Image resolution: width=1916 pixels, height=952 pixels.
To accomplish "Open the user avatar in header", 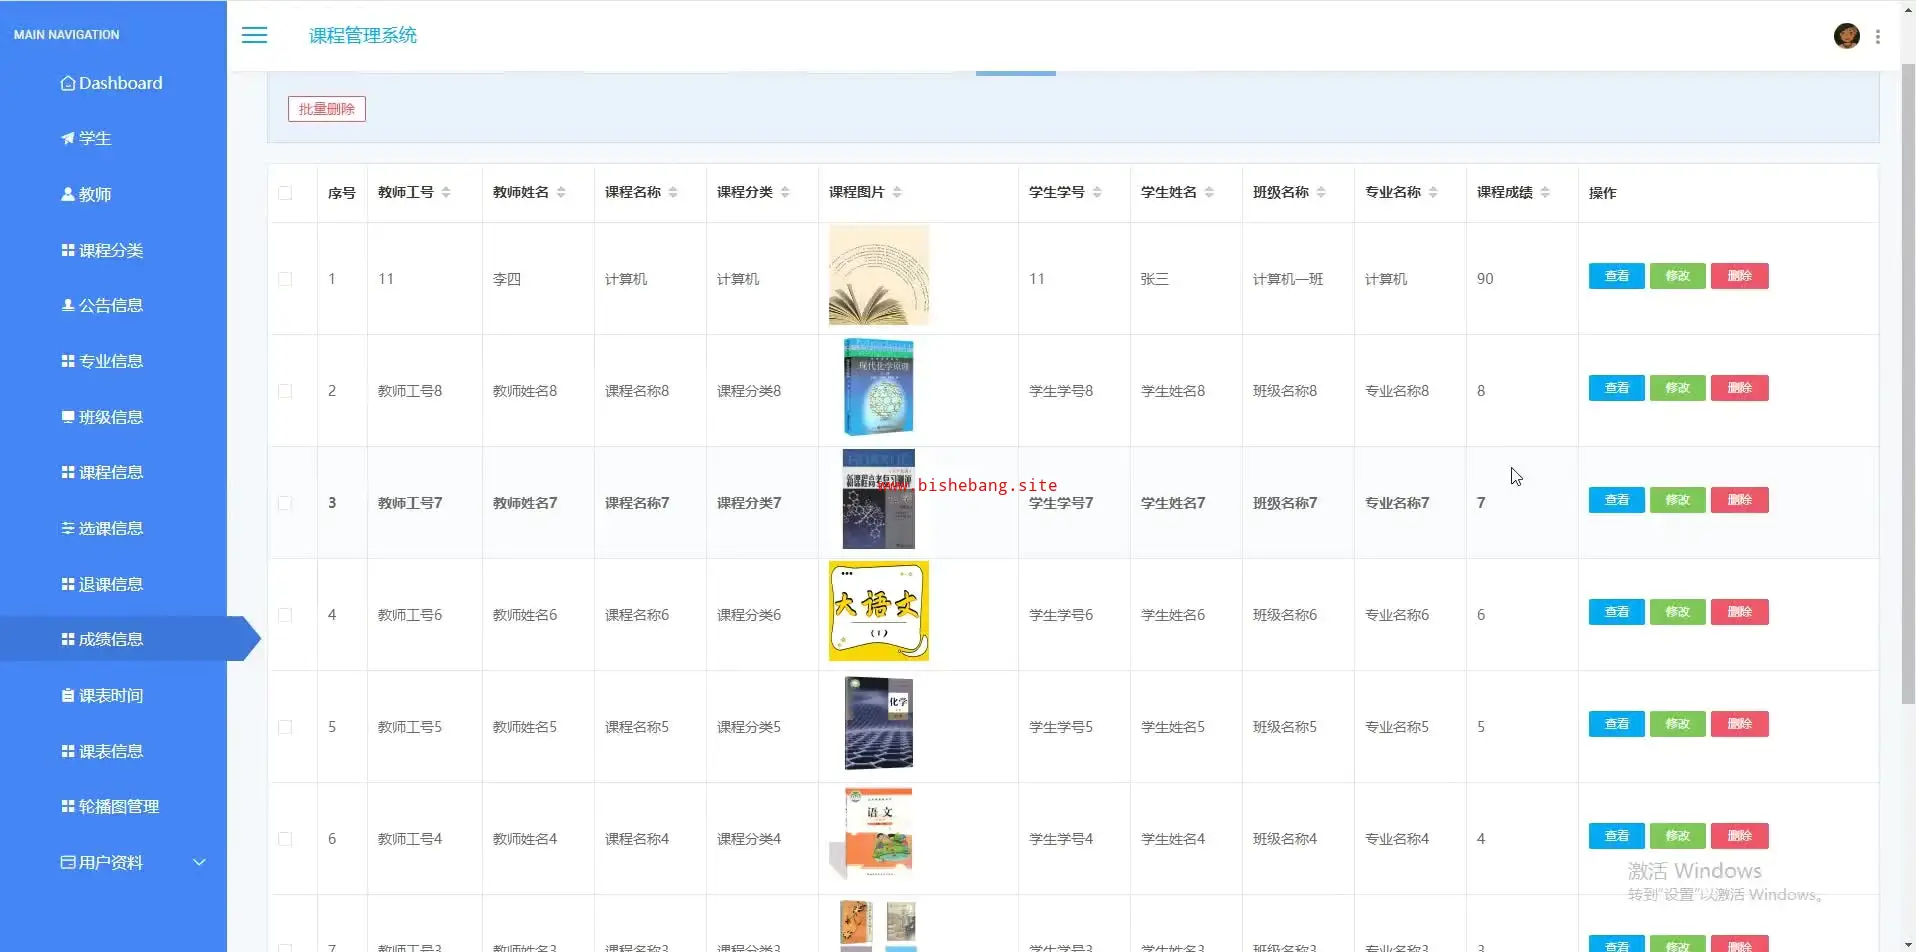I will point(1846,36).
